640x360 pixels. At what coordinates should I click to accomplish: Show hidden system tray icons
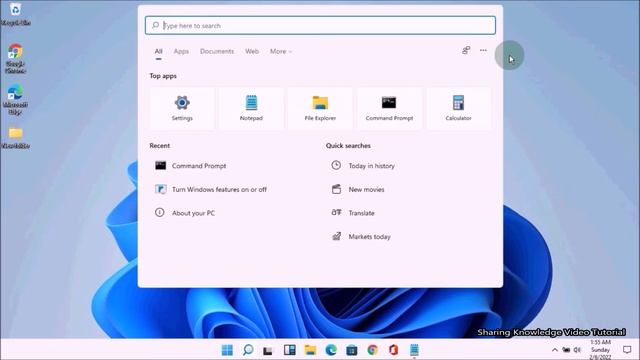pyautogui.click(x=554, y=350)
